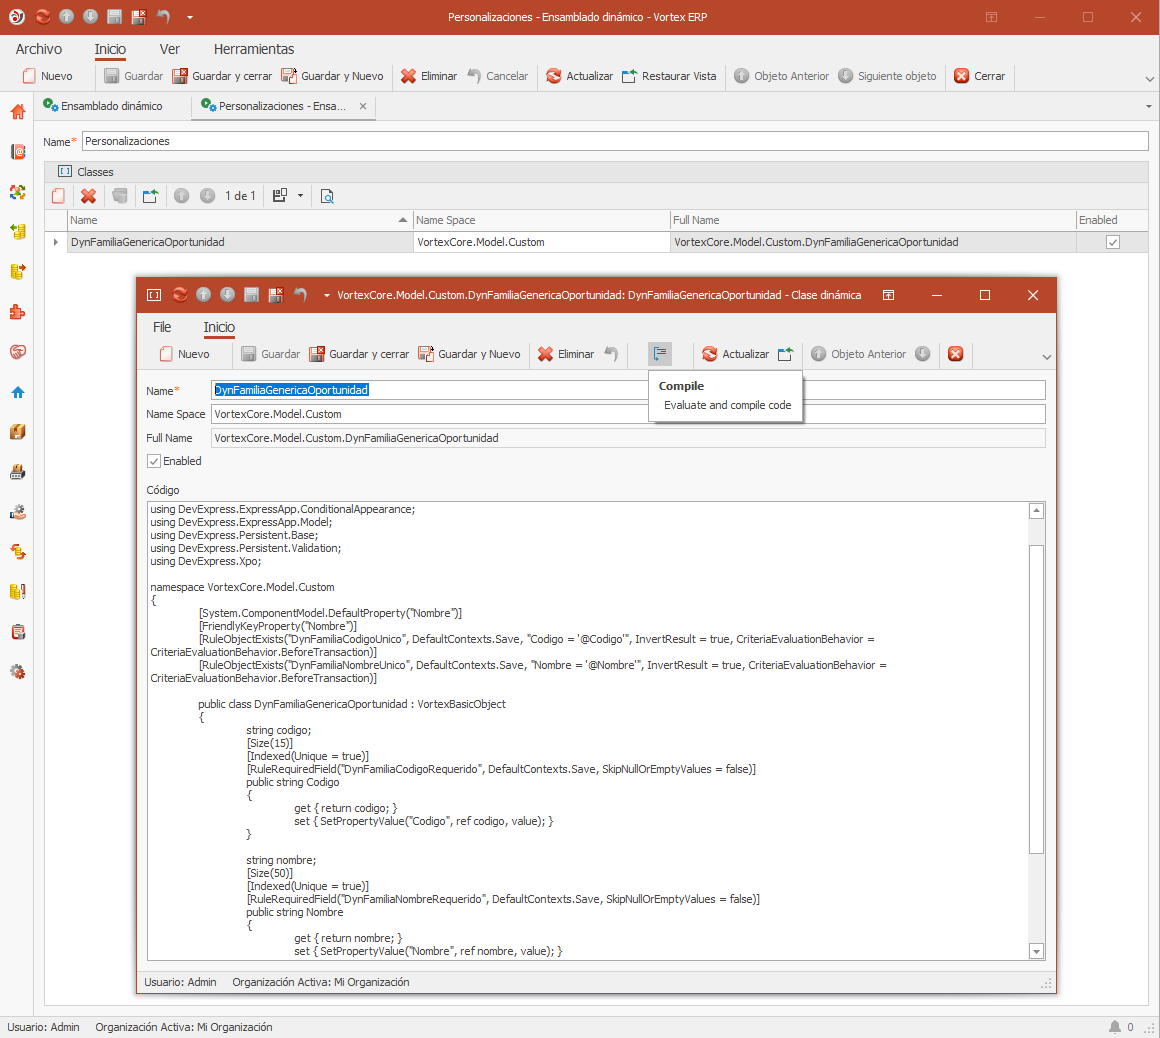
Task: Open the Archivo menu
Action: (x=38, y=49)
